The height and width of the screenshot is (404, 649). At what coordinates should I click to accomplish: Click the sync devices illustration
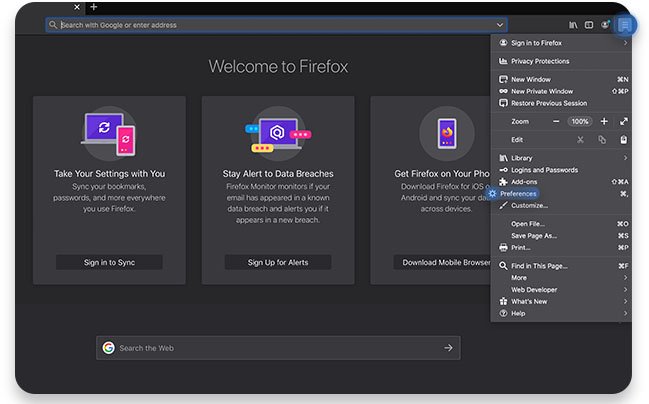[109, 133]
